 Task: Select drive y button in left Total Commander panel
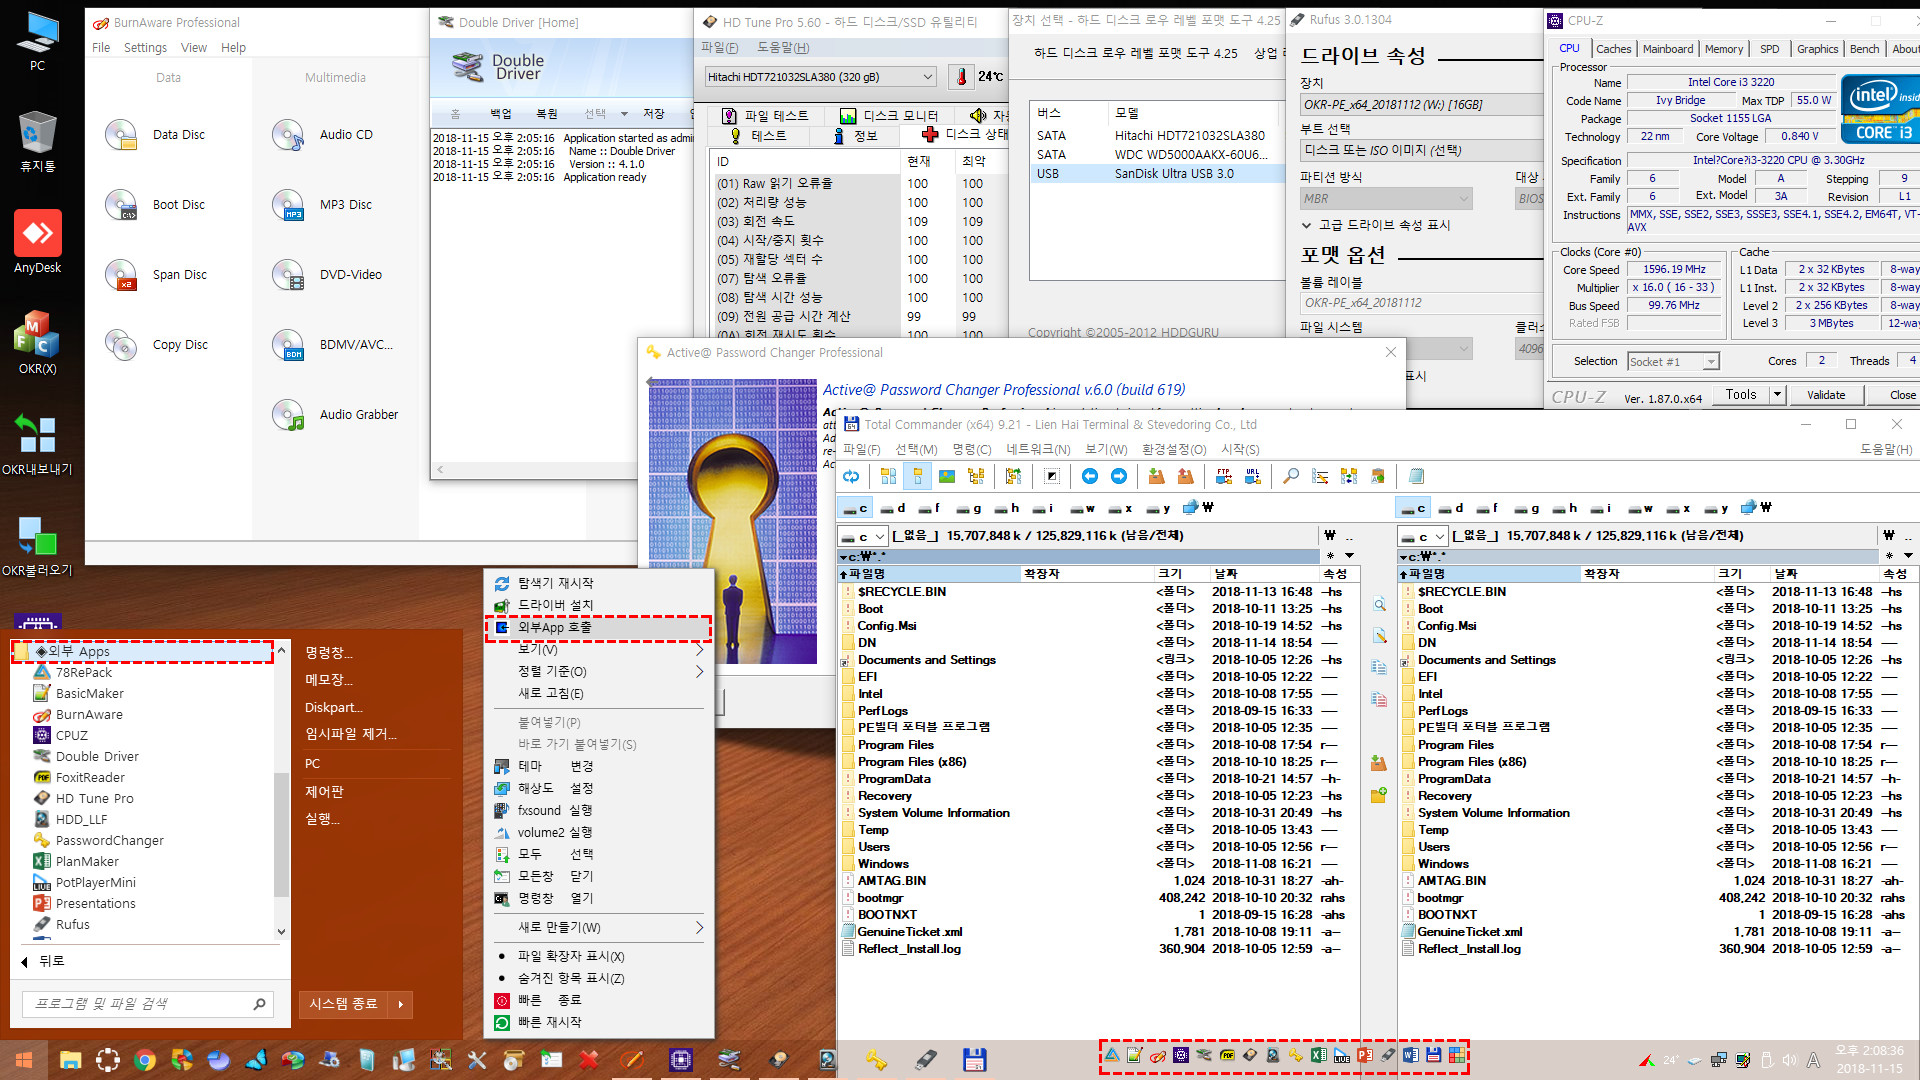pos(1159,508)
